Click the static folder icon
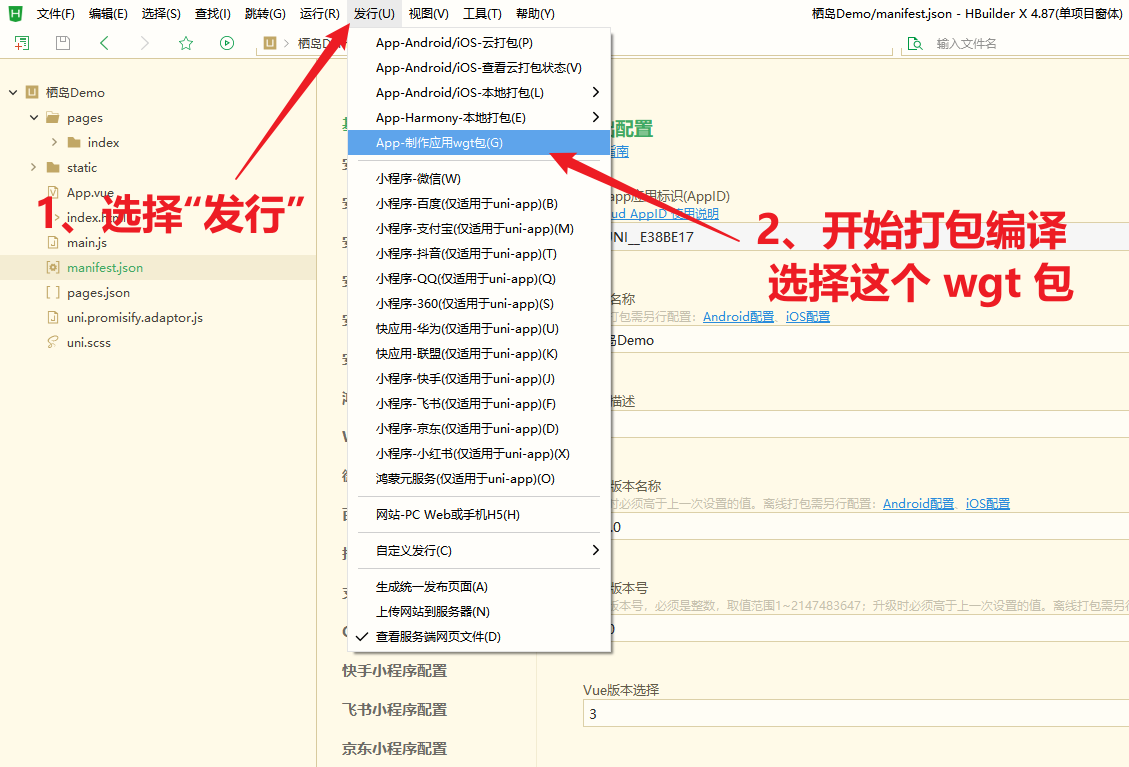This screenshot has width=1129, height=767. click(x=53, y=167)
